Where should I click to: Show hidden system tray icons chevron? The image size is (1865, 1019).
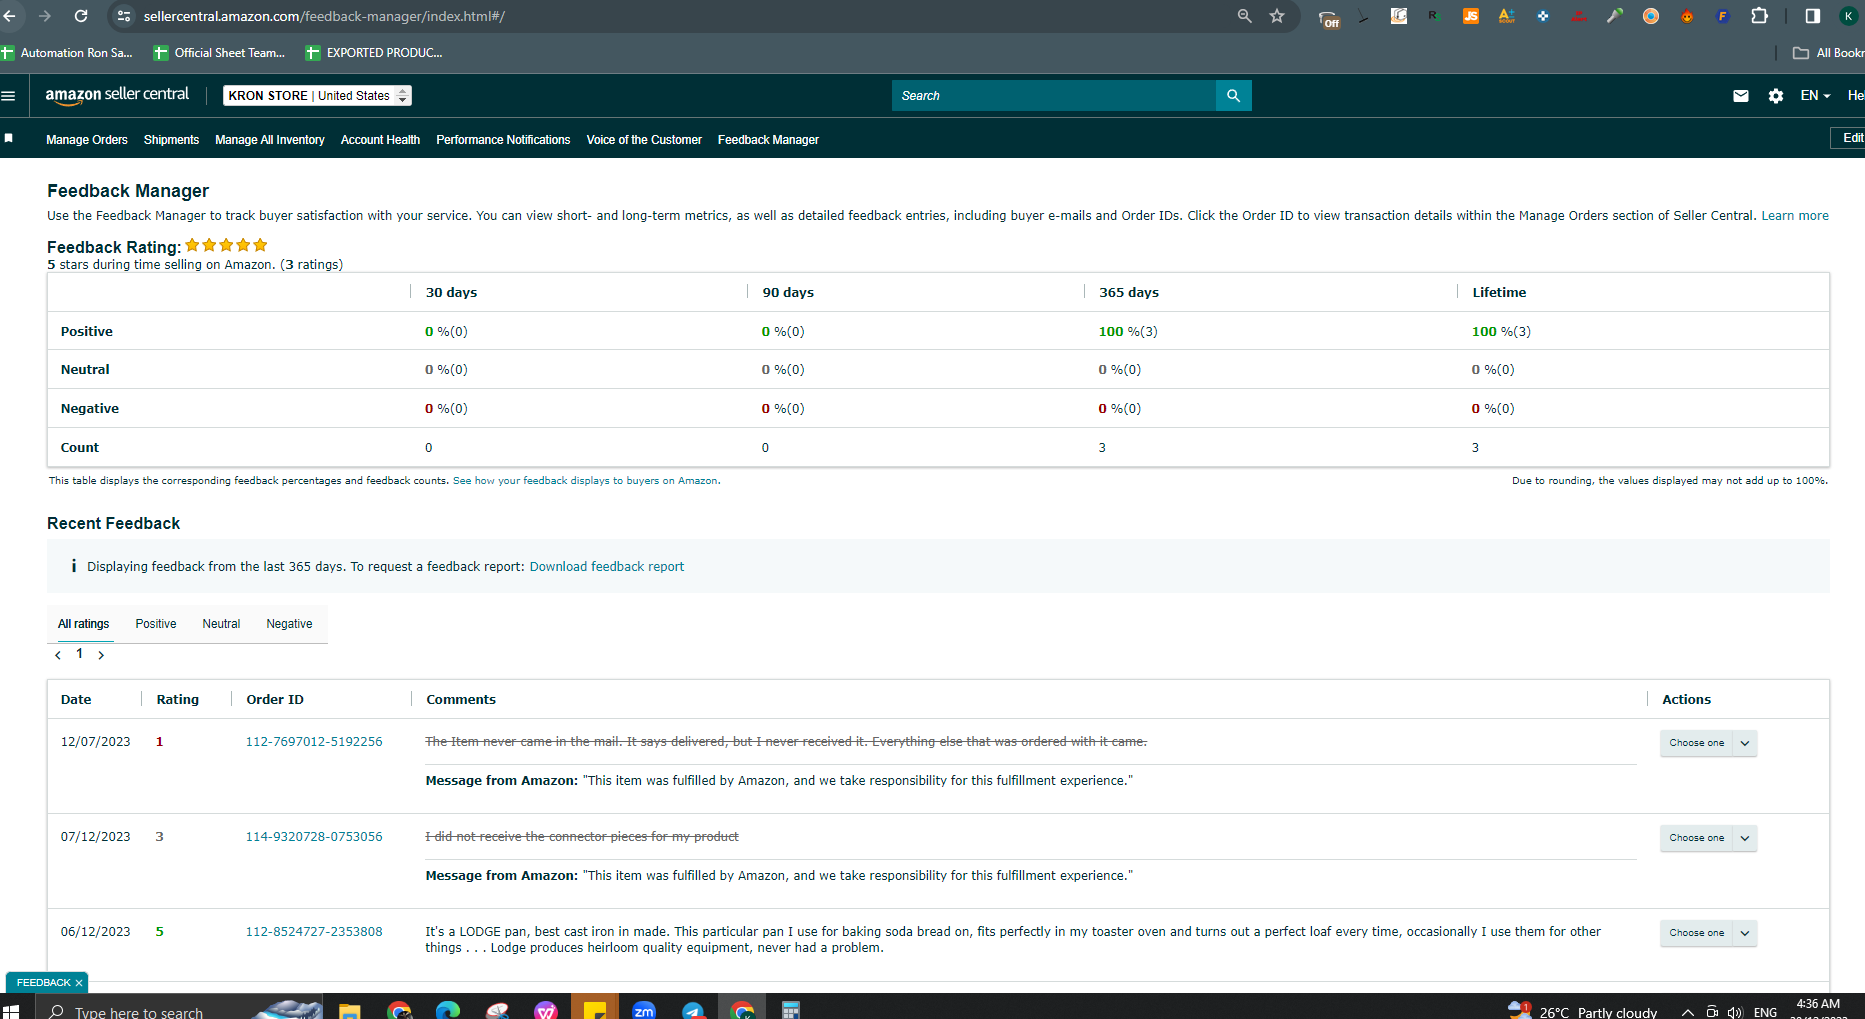[x=1687, y=1012]
